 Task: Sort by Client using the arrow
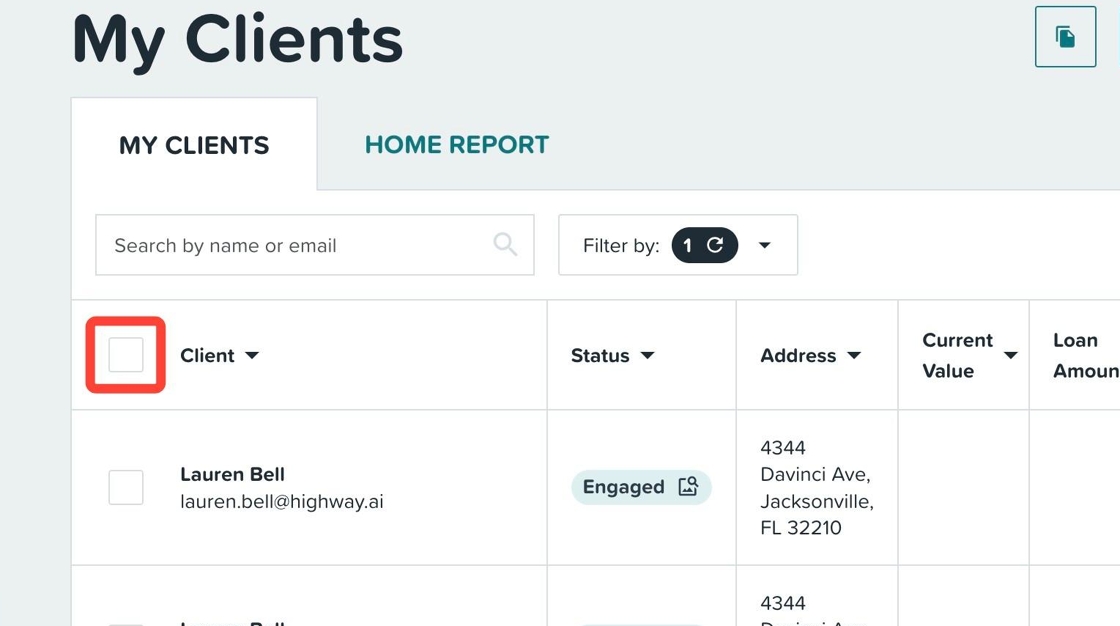pyautogui.click(x=252, y=355)
